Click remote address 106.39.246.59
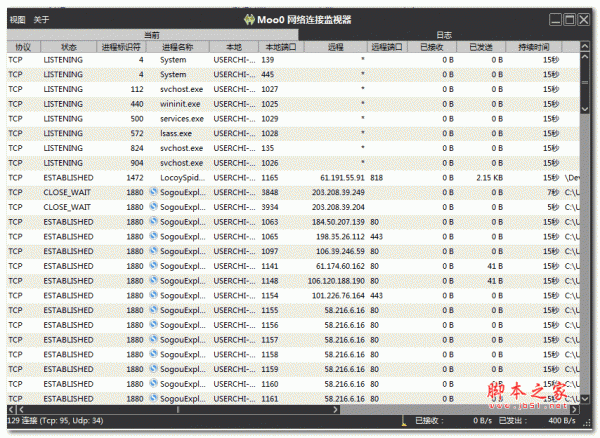The image size is (600, 438). (340, 251)
